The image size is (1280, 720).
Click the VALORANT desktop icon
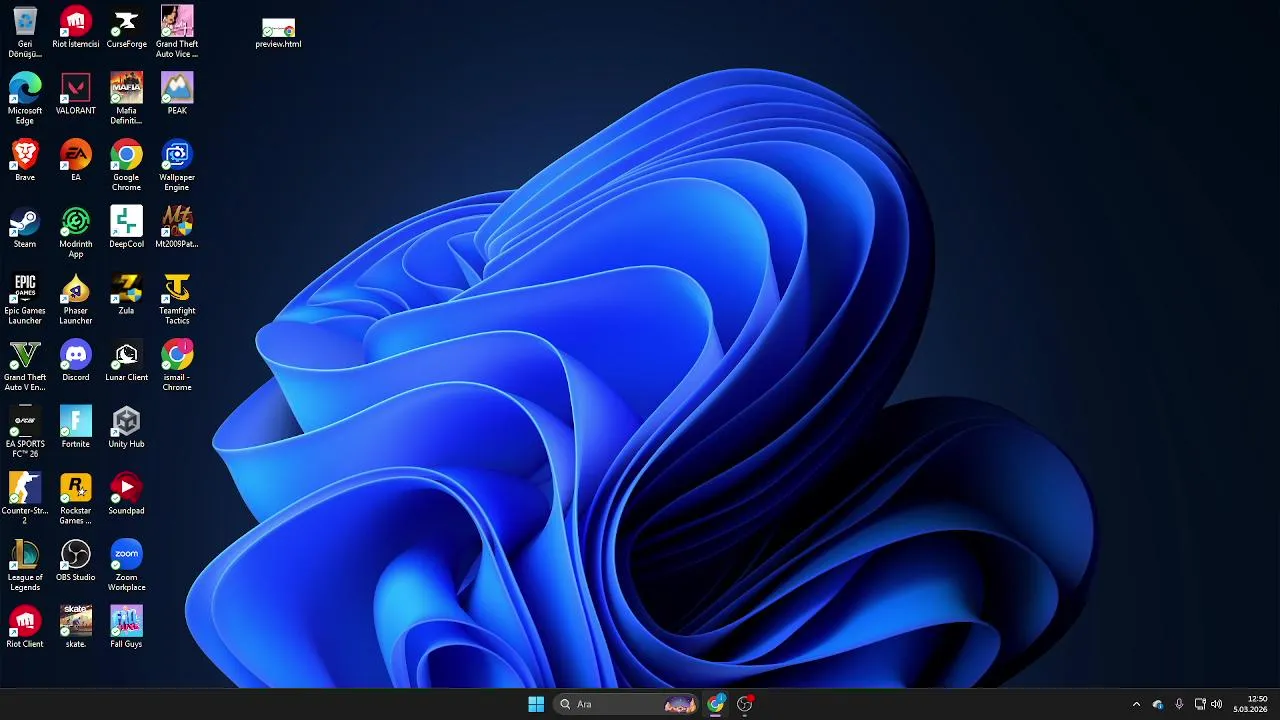click(76, 94)
